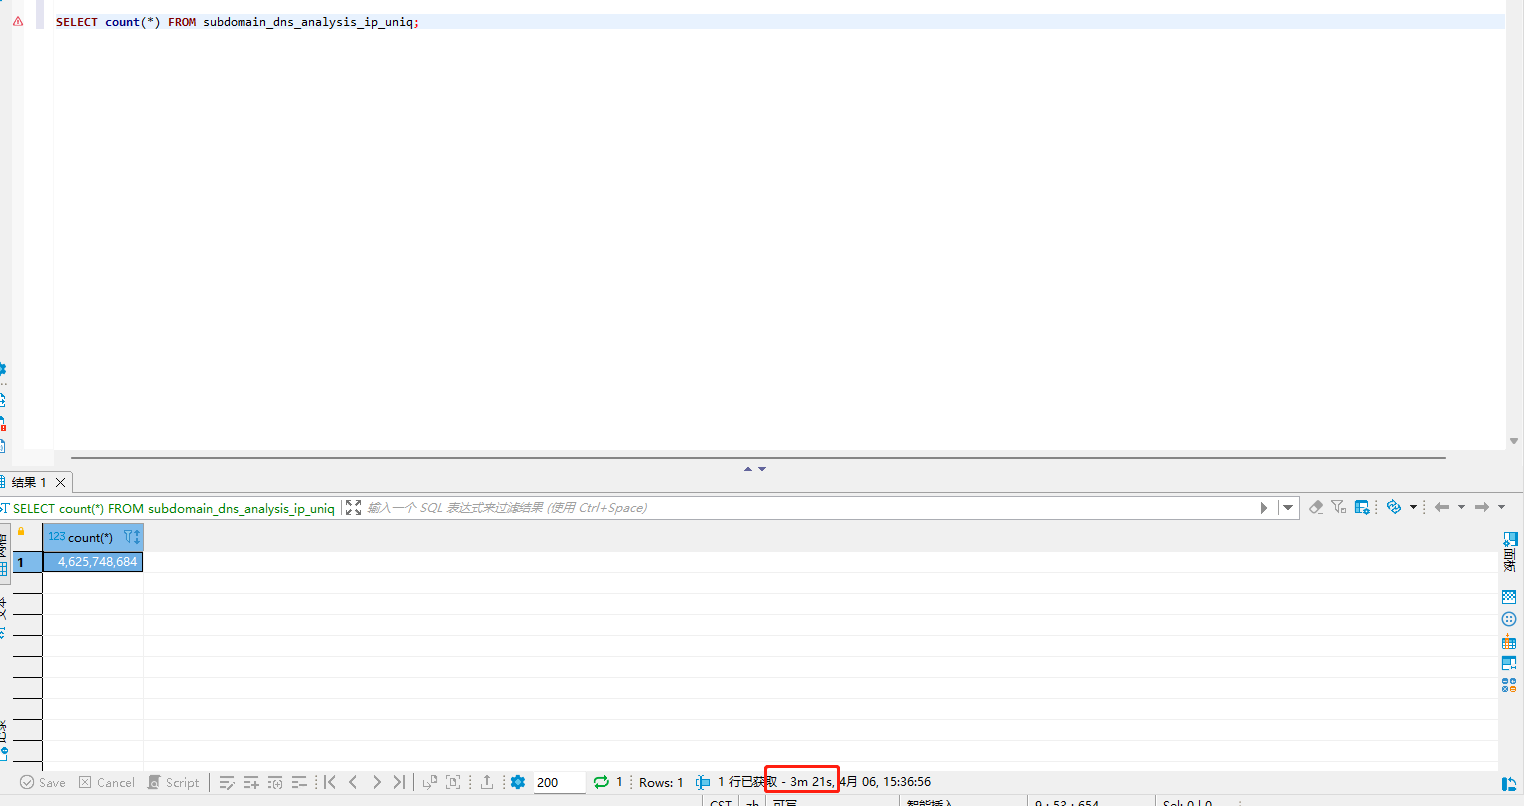
Task: Click the expand filter panel icon
Action: click(x=353, y=508)
